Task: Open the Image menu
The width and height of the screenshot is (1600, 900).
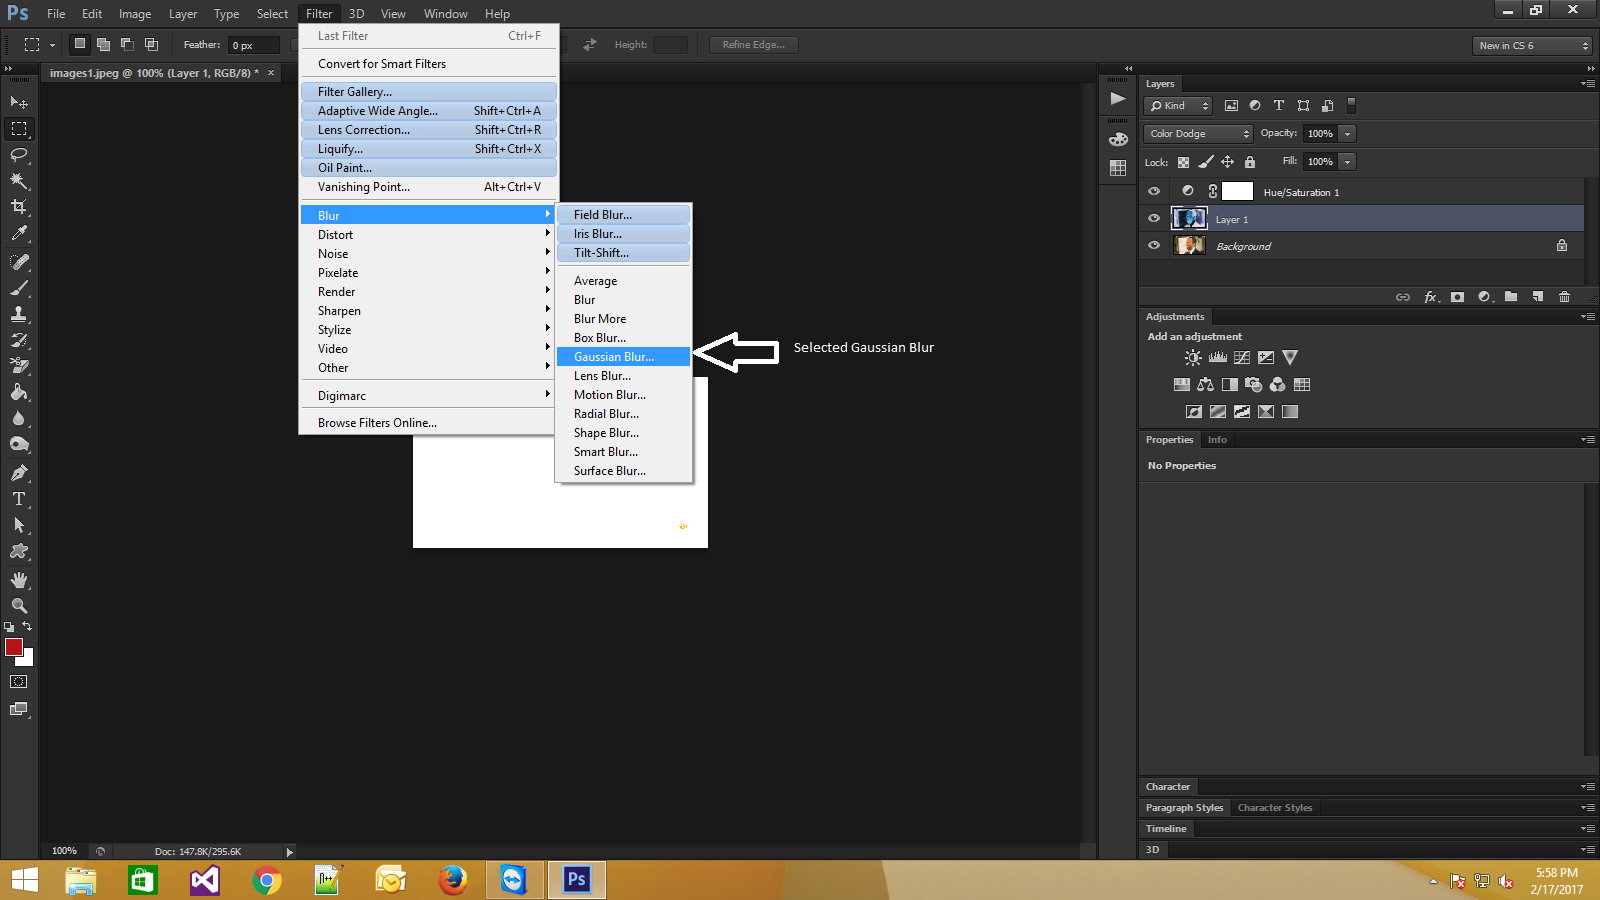Action: [x=135, y=14]
